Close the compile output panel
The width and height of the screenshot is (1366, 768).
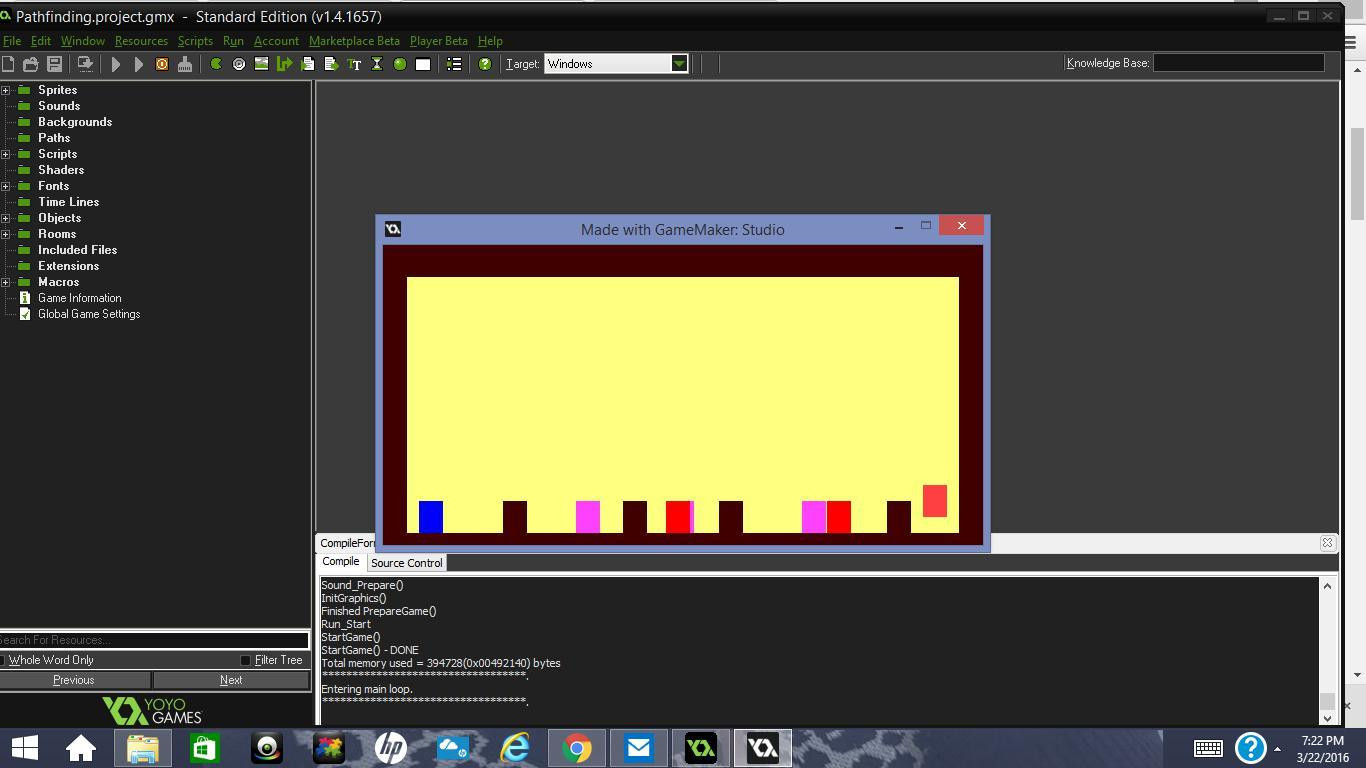point(1327,543)
